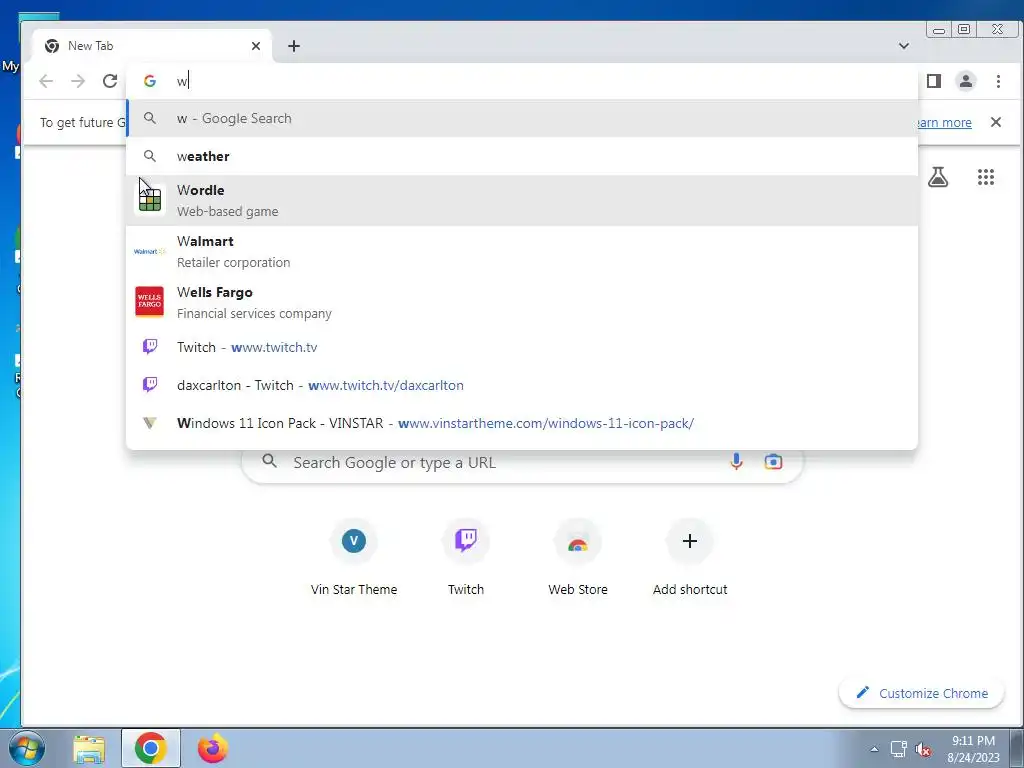Open the Chrome Labs flask icon
Screen dimensions: 1024x768
(938, 177)
